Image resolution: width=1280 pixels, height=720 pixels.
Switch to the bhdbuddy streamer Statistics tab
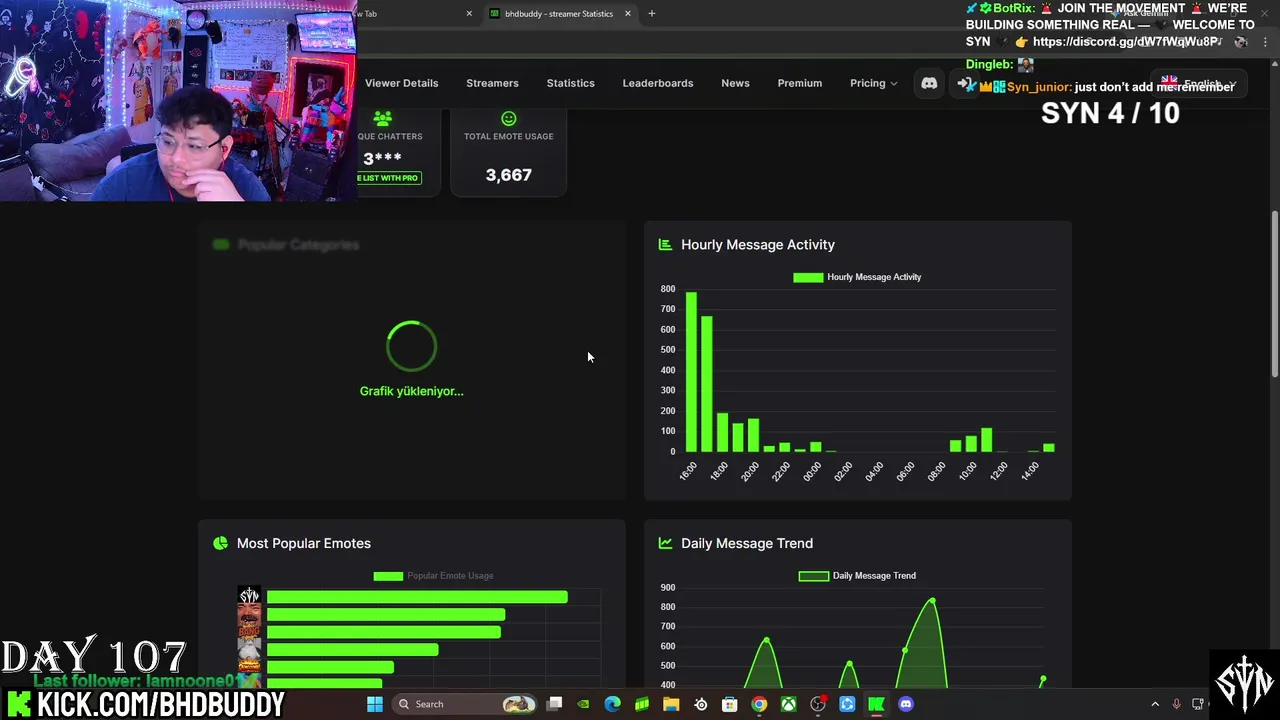pos(559,14)
